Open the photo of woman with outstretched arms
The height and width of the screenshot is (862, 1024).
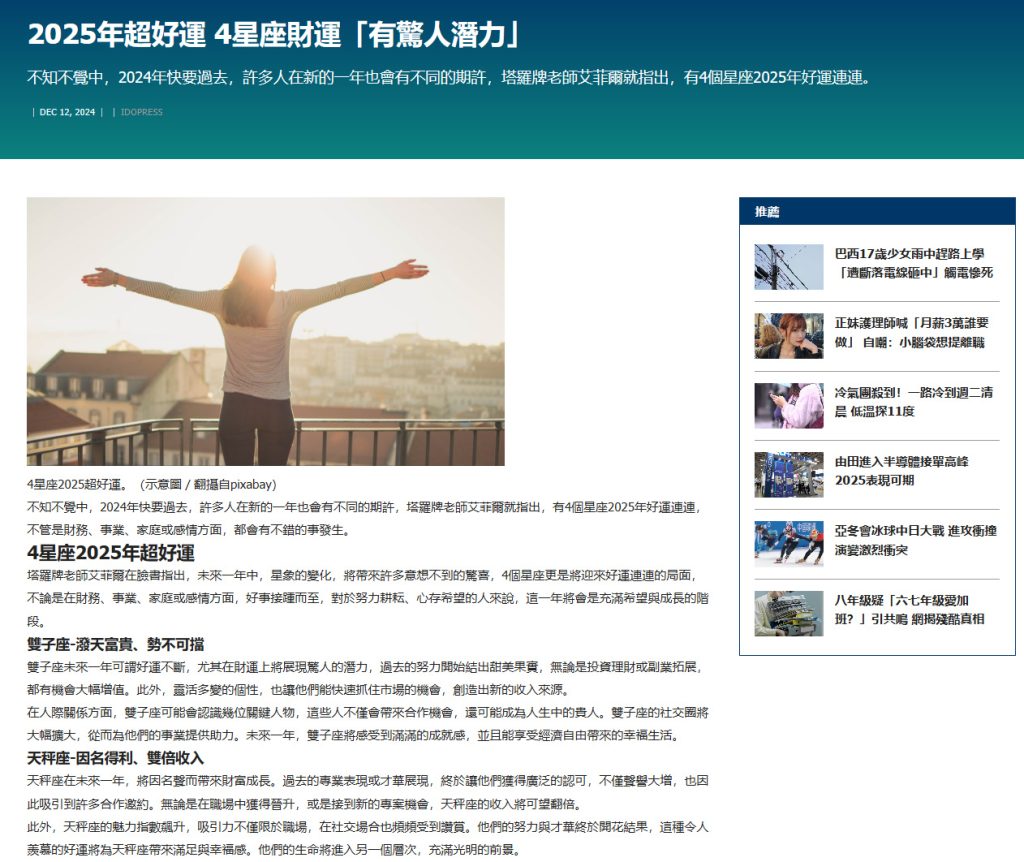pyautogui.click(x=265, y=331)
